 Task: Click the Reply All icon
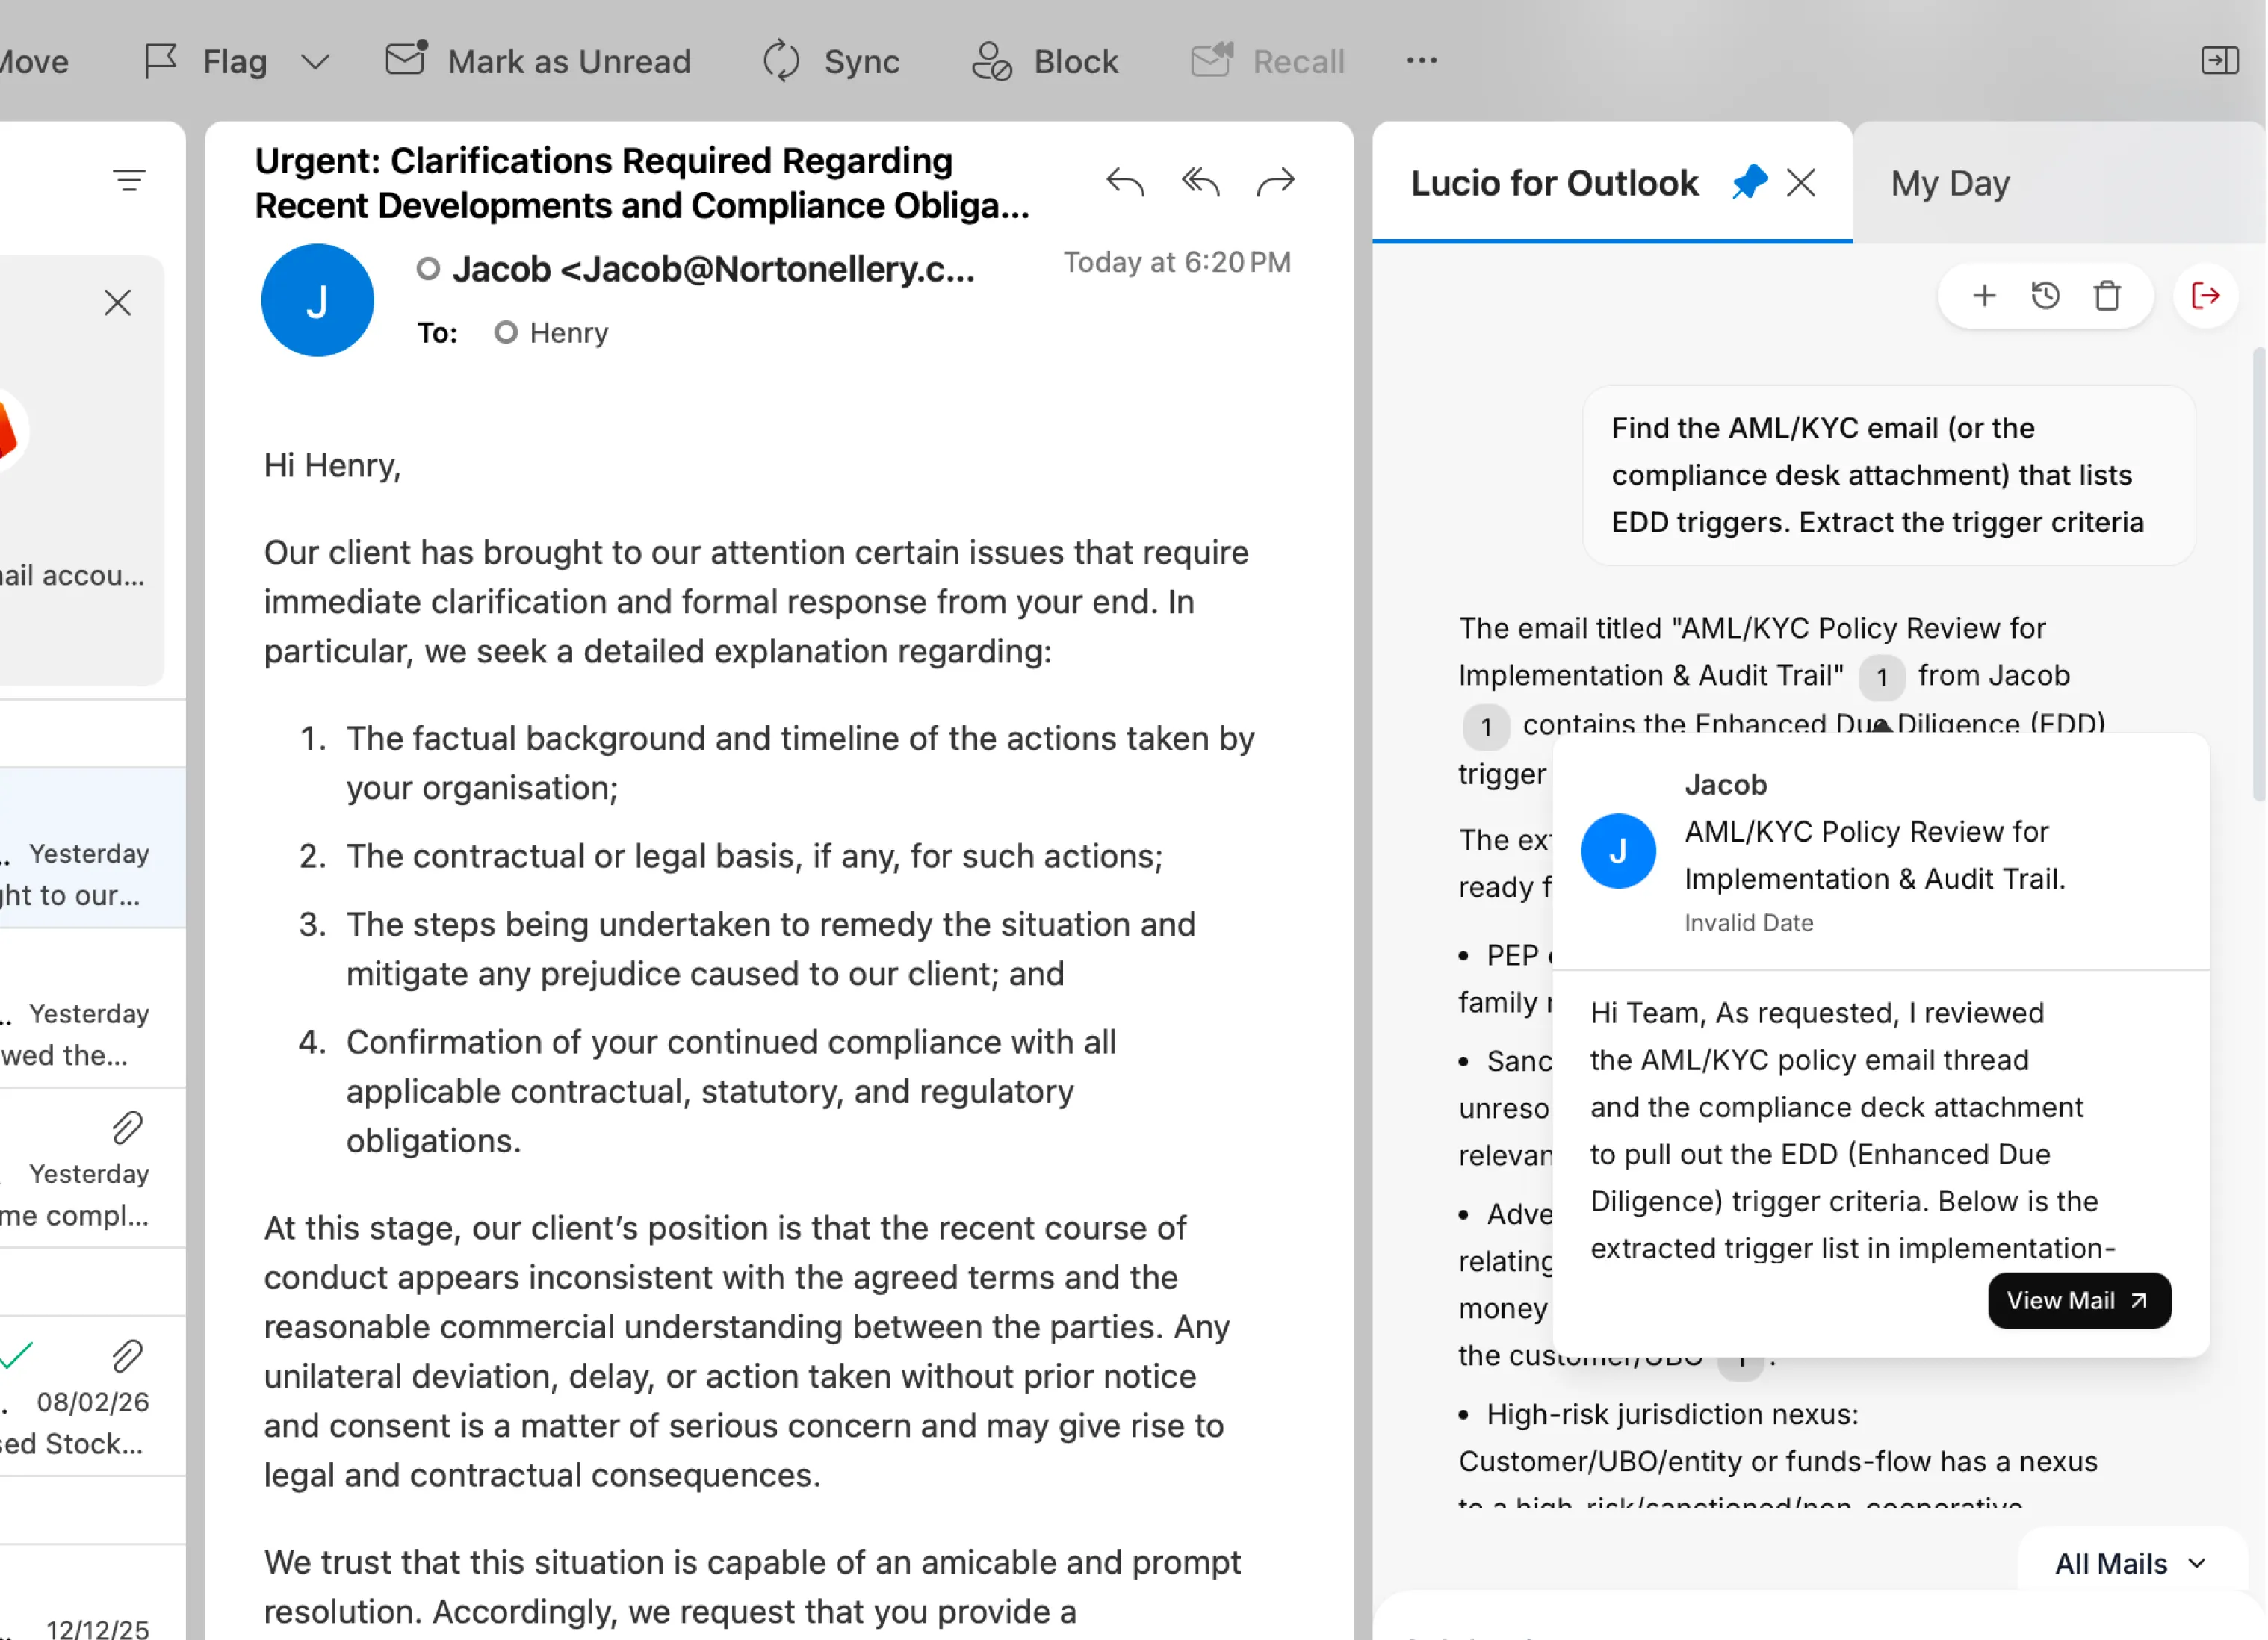tap(1200, 183)
